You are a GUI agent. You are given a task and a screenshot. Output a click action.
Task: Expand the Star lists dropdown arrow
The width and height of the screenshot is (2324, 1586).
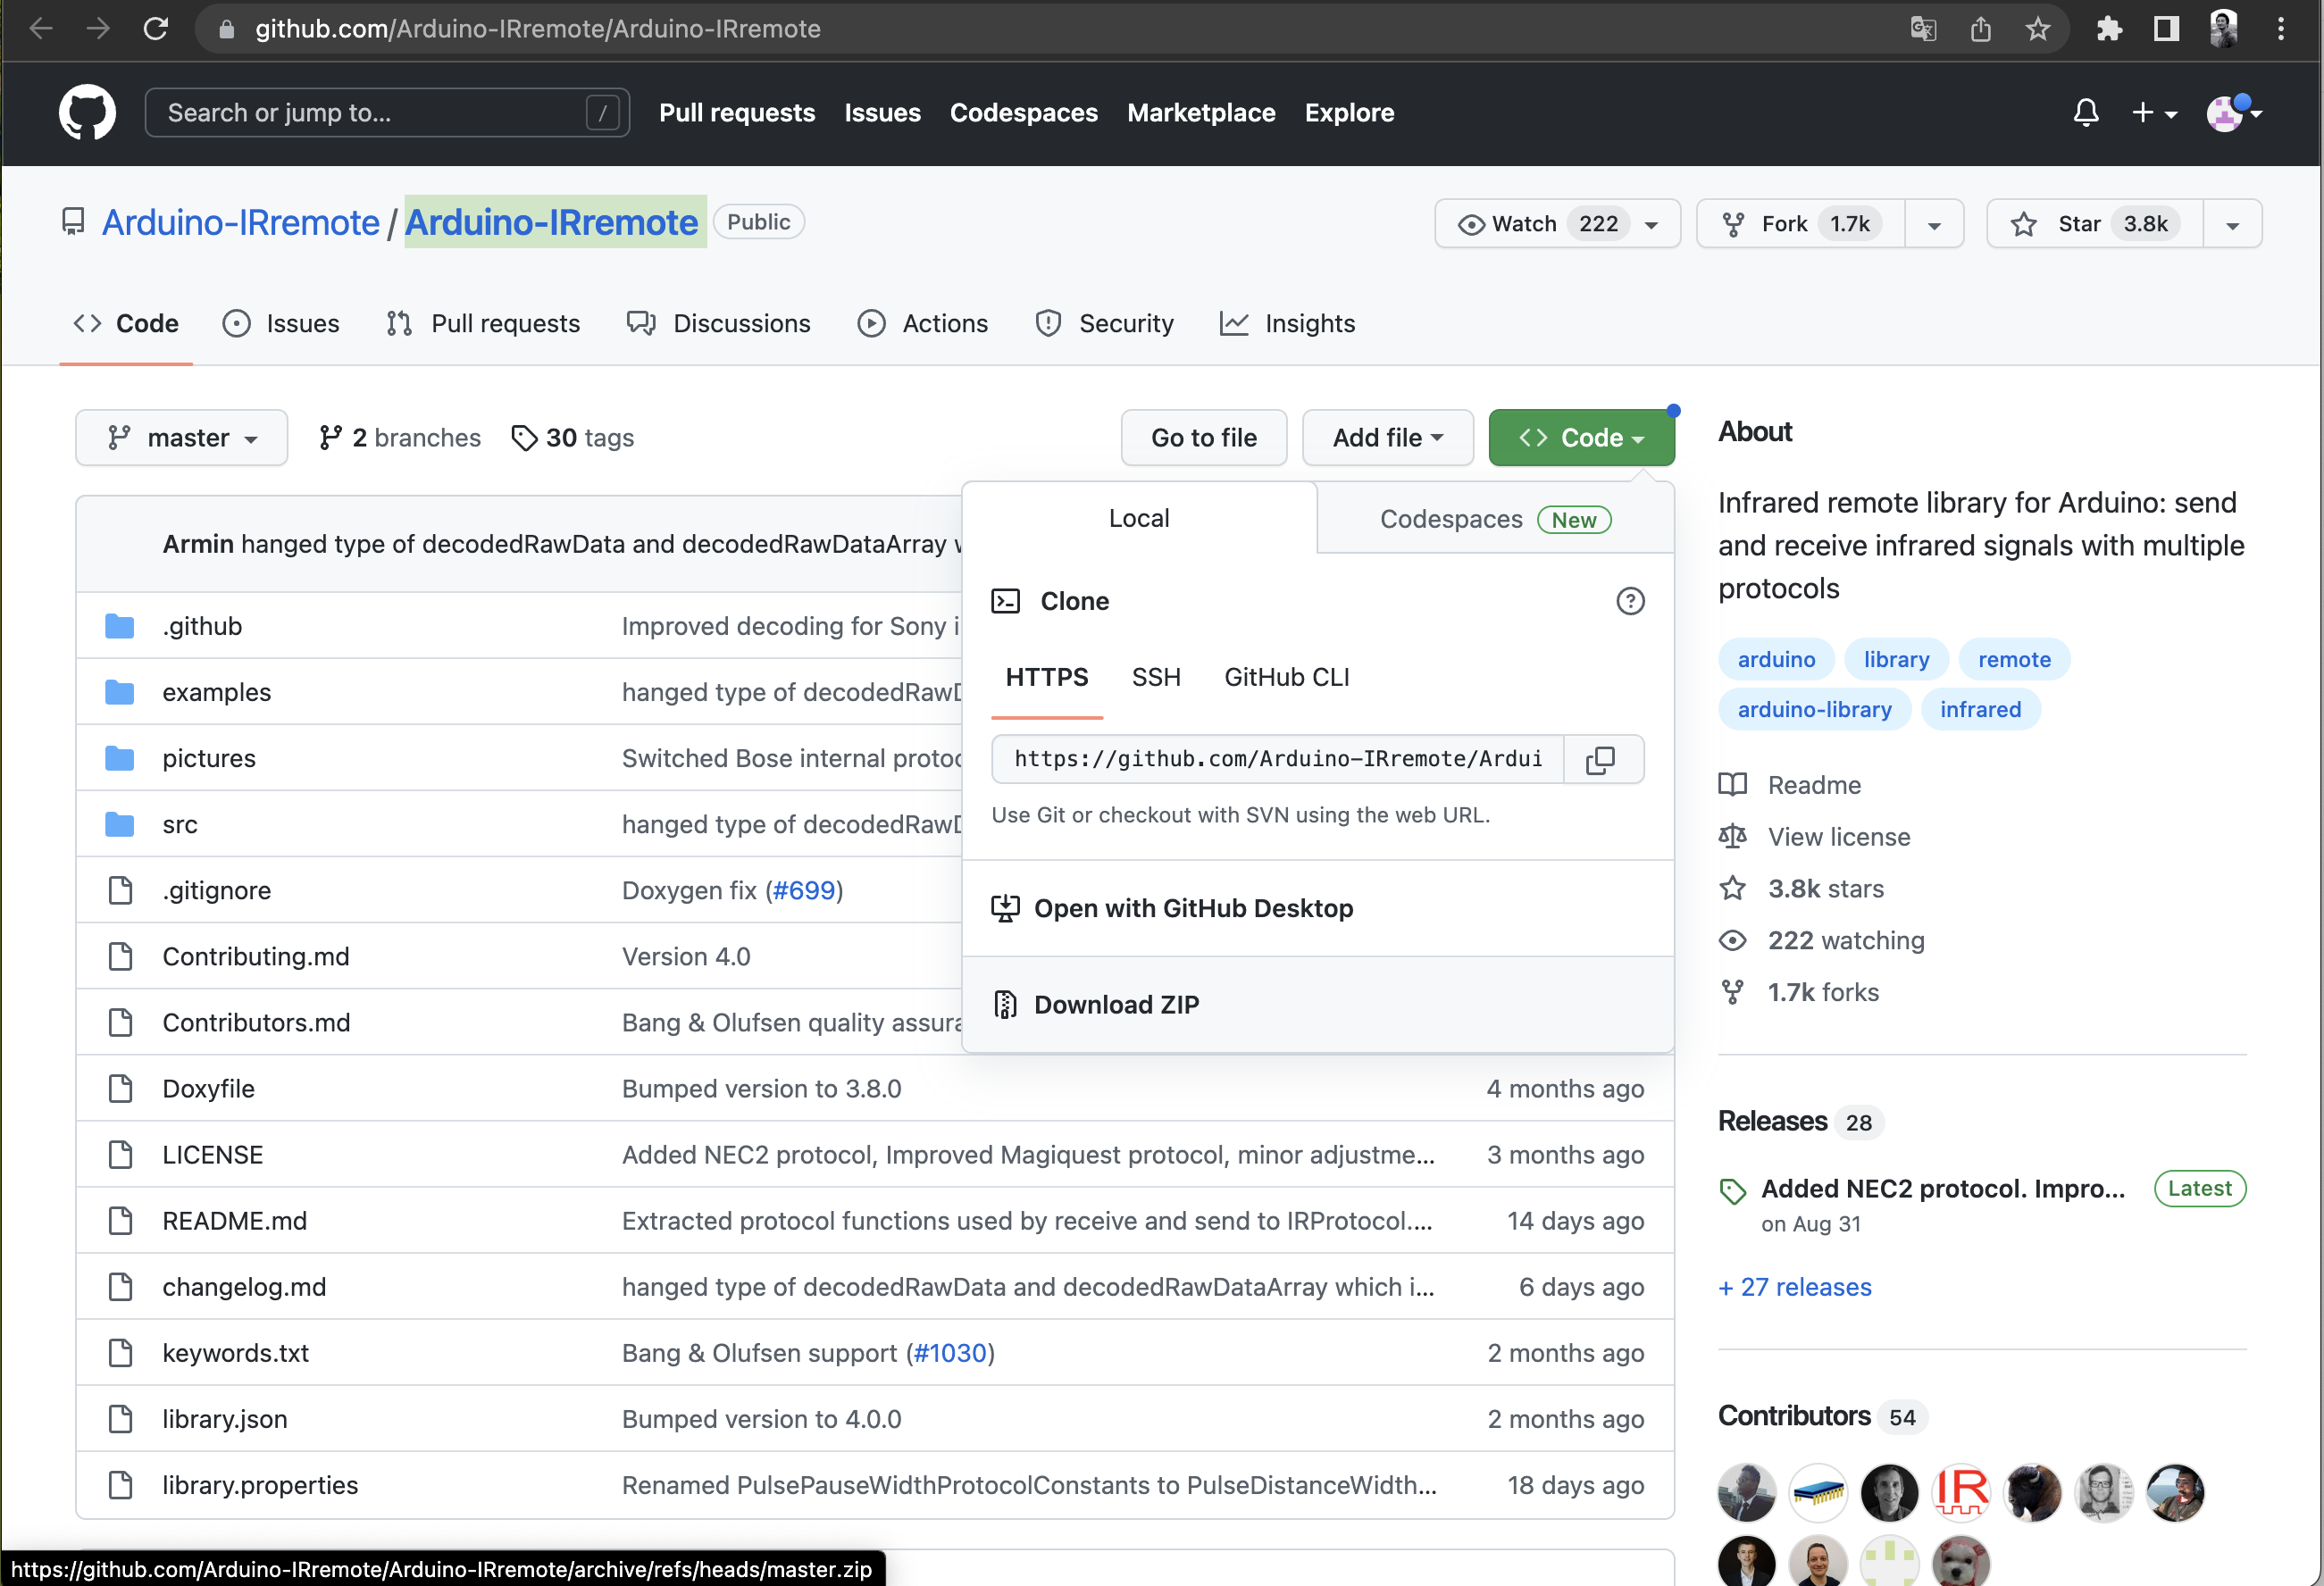[x=2232, y=224]
